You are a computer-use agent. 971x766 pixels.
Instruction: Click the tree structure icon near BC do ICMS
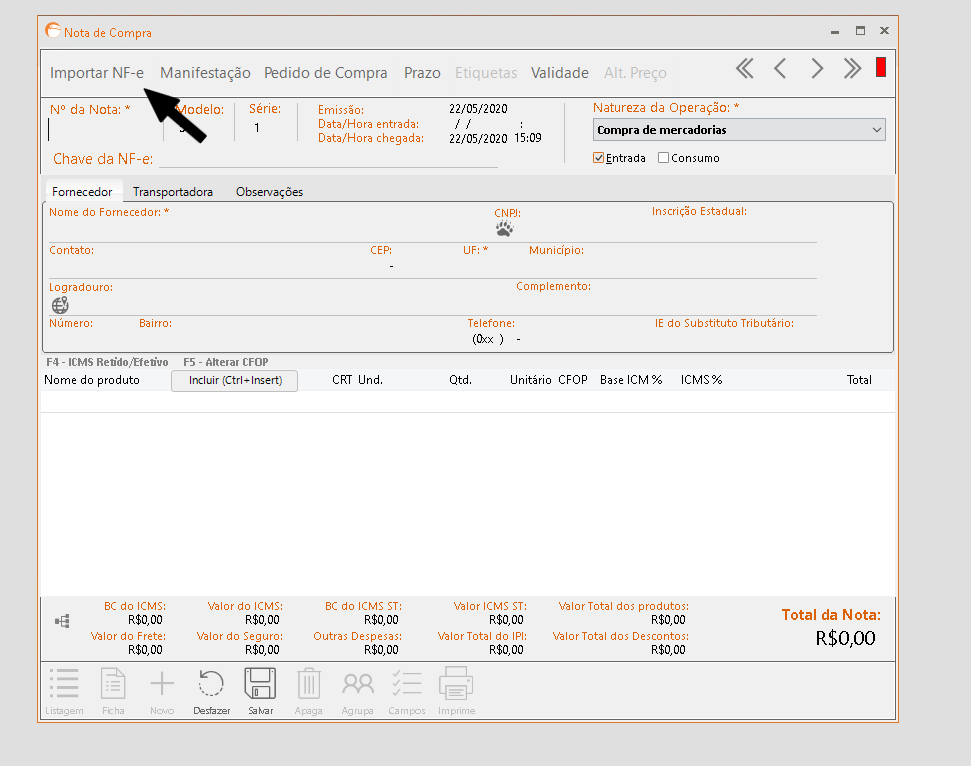pyautogui.click(x=62, y=621)
